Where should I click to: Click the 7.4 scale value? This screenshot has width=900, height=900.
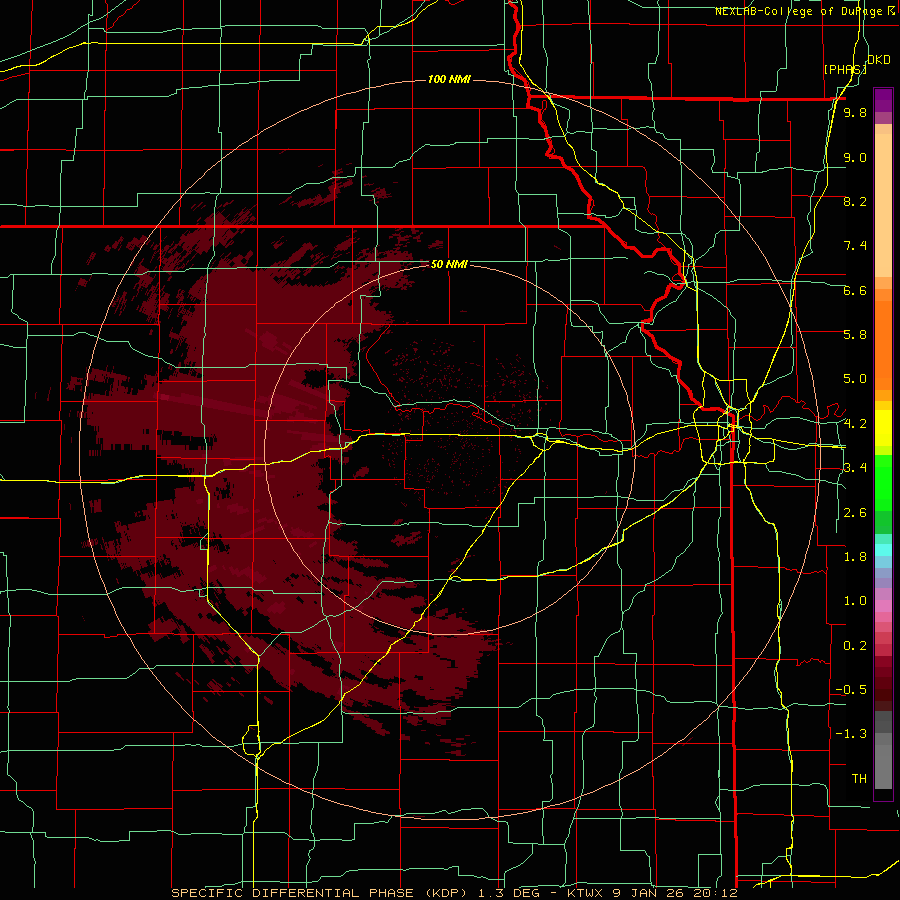click(x=855, y=246)
